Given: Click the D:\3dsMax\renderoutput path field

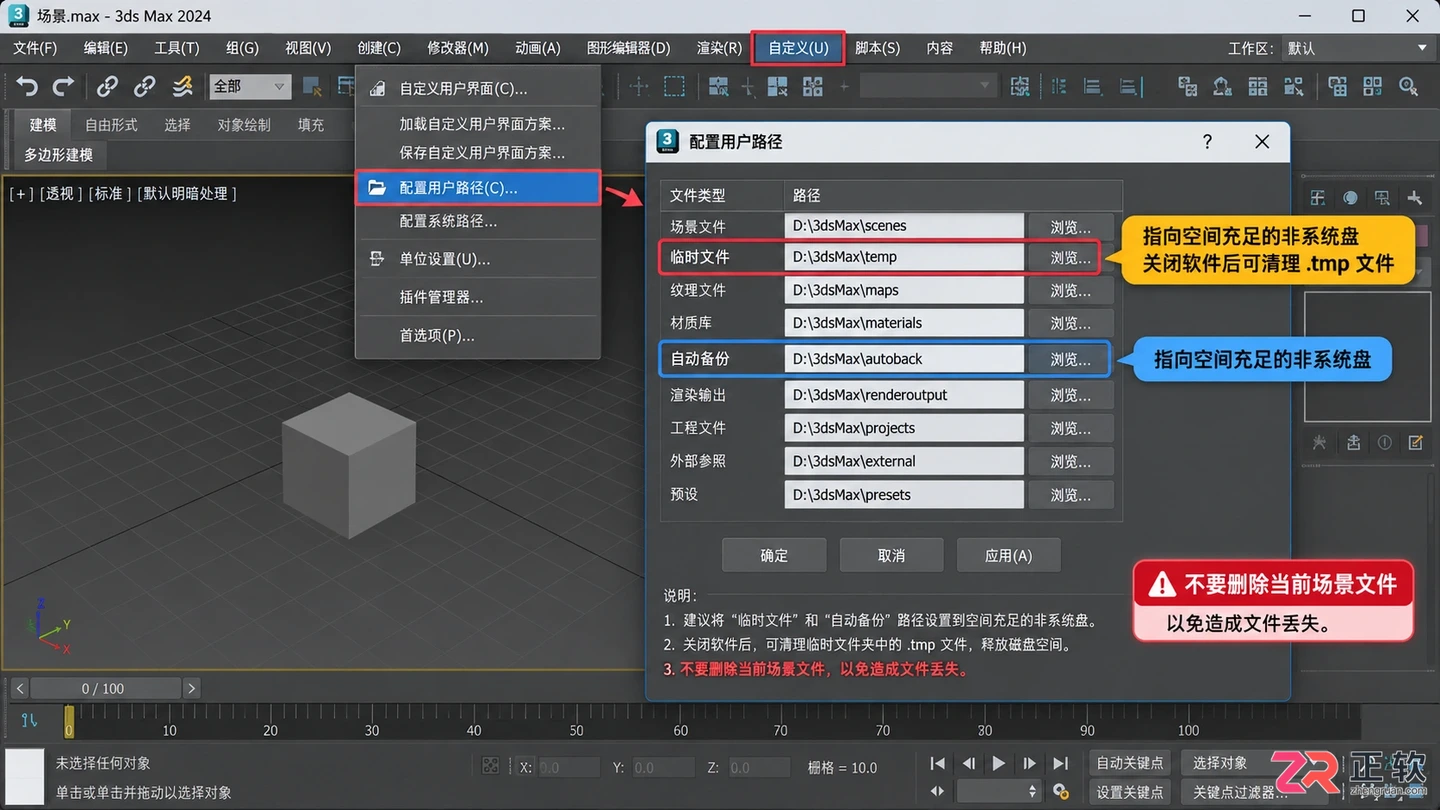Looking at the screenshot, I should tap(904, 395).
